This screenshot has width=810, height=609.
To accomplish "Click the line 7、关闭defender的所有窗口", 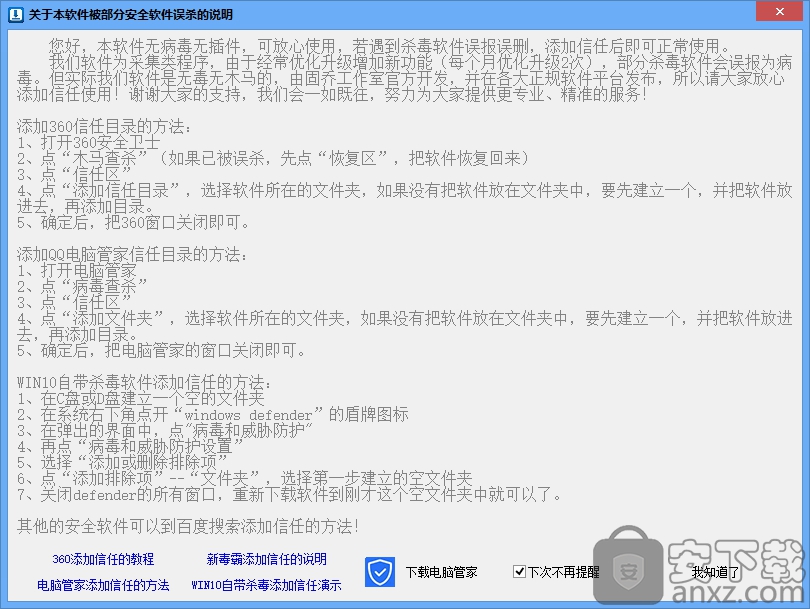I will coord(289,494).
